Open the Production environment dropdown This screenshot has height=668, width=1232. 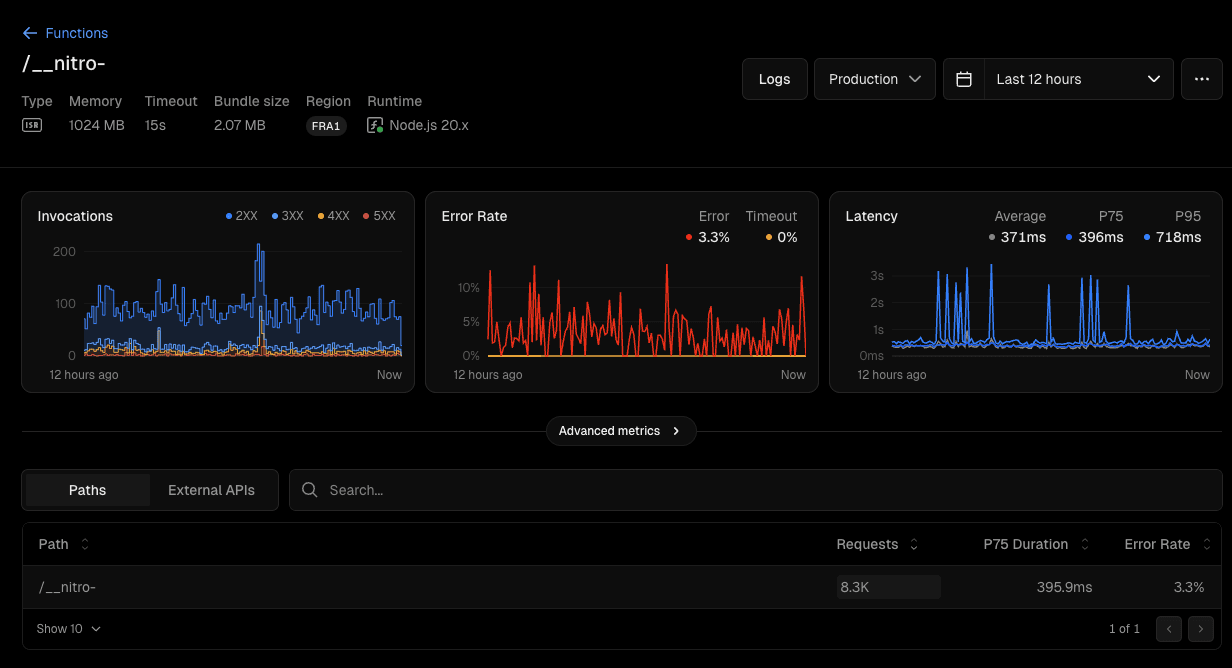(874, 78)
